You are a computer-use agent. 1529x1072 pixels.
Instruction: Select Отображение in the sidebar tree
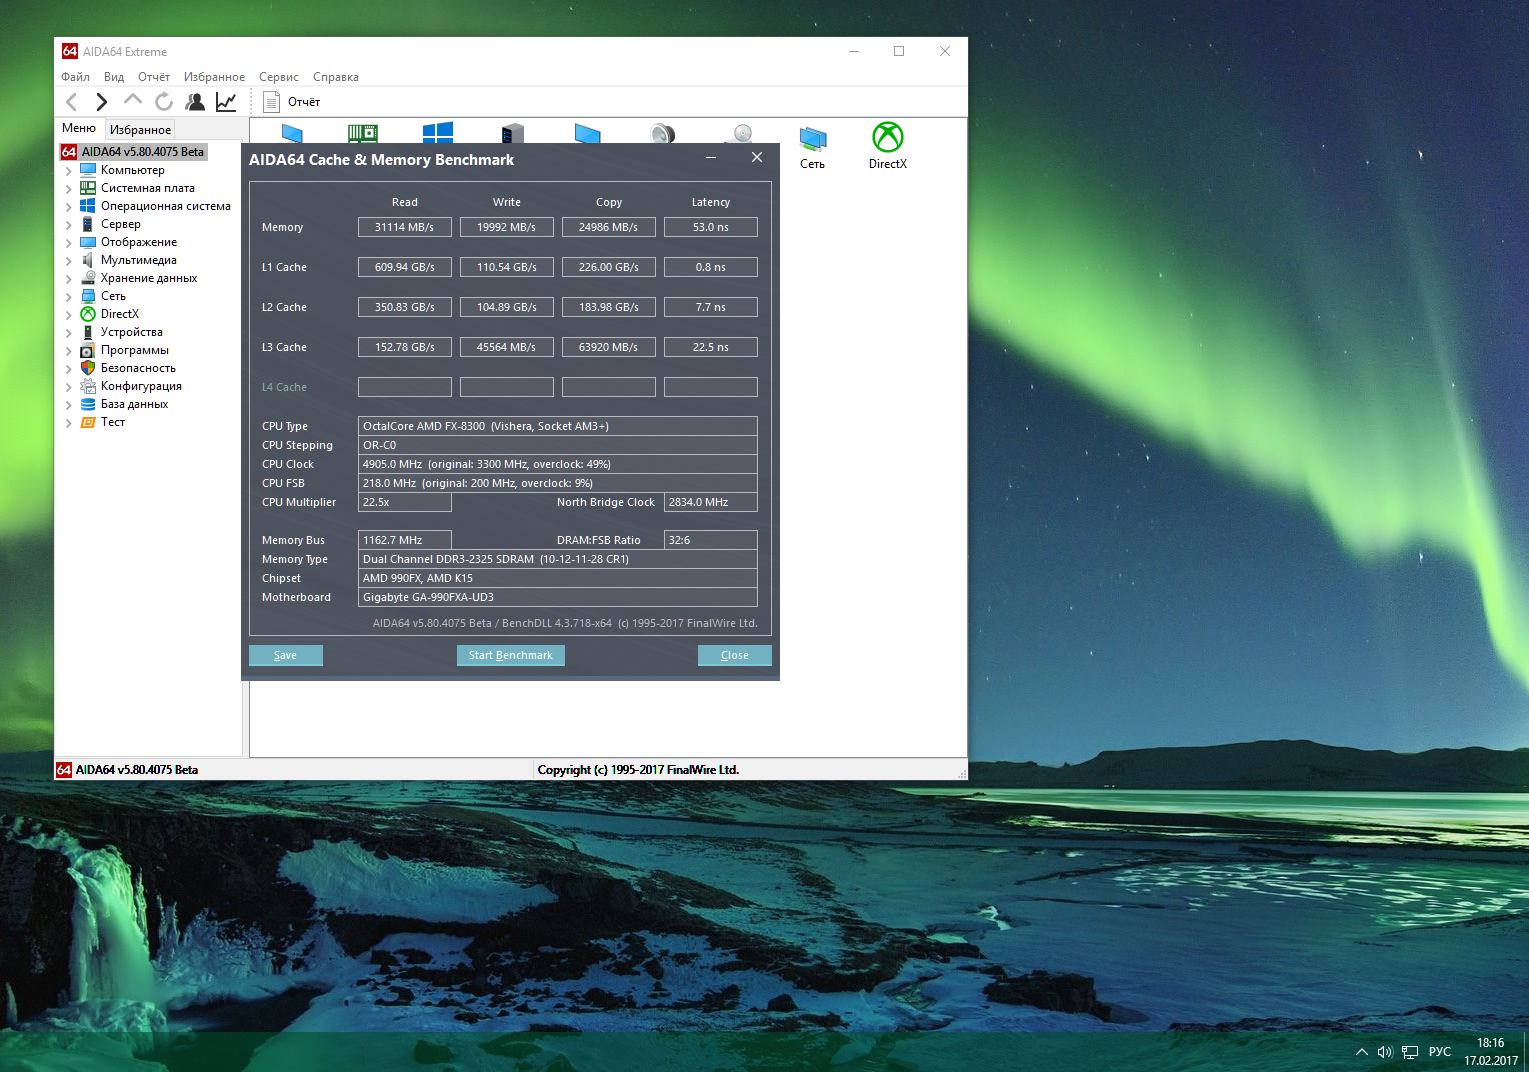pyautogui.click(x=138, y=242)
